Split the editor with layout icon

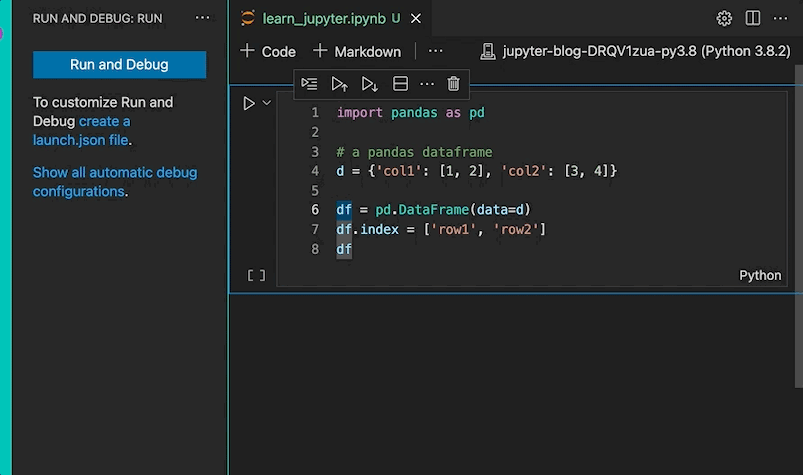click(x=752, y=18)
